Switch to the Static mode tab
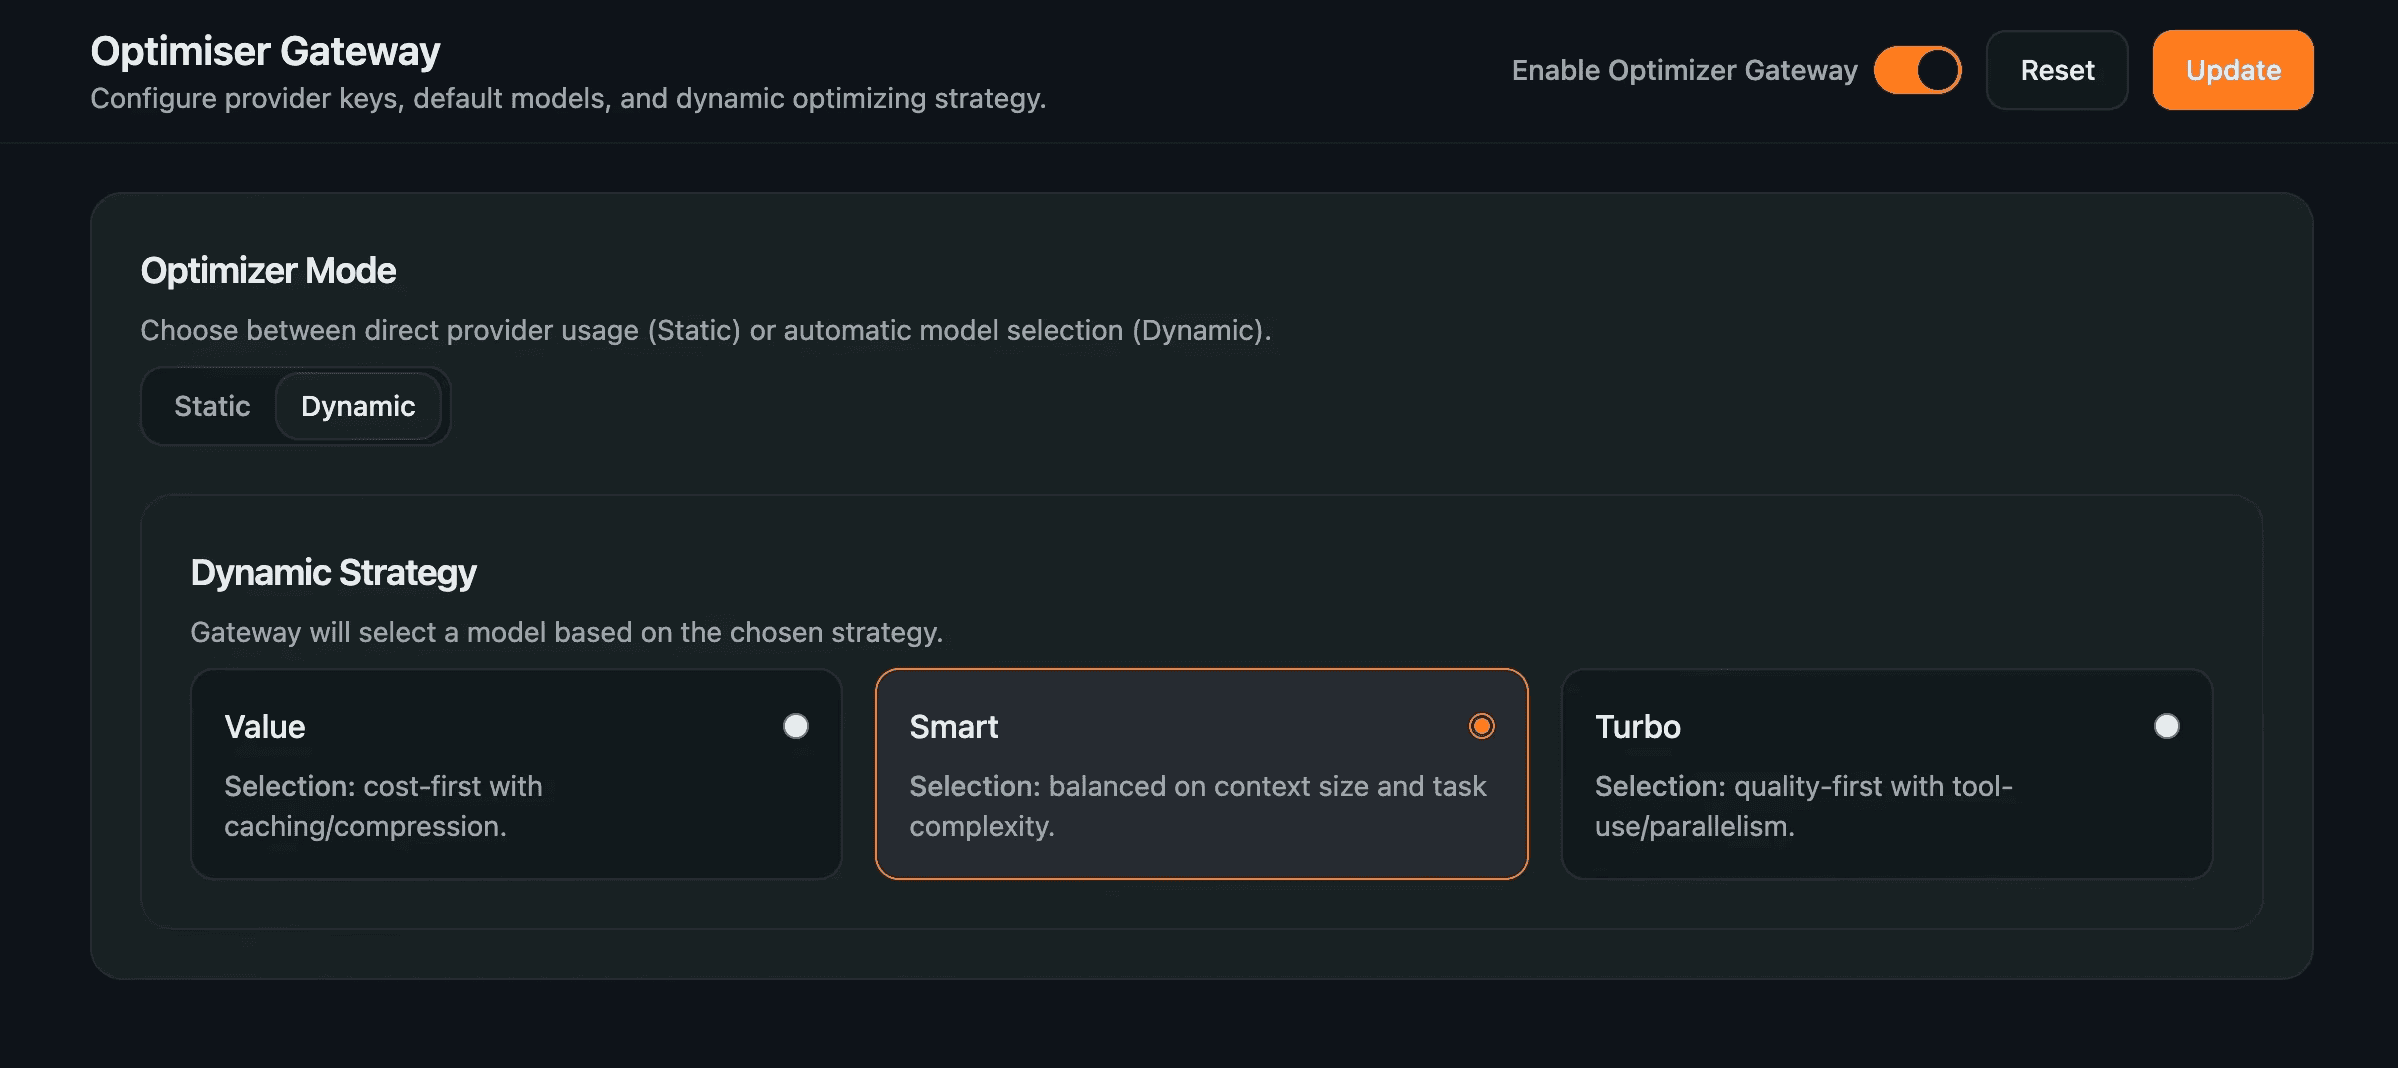This screenshot has width=2398, height=1068. (212, 406)
